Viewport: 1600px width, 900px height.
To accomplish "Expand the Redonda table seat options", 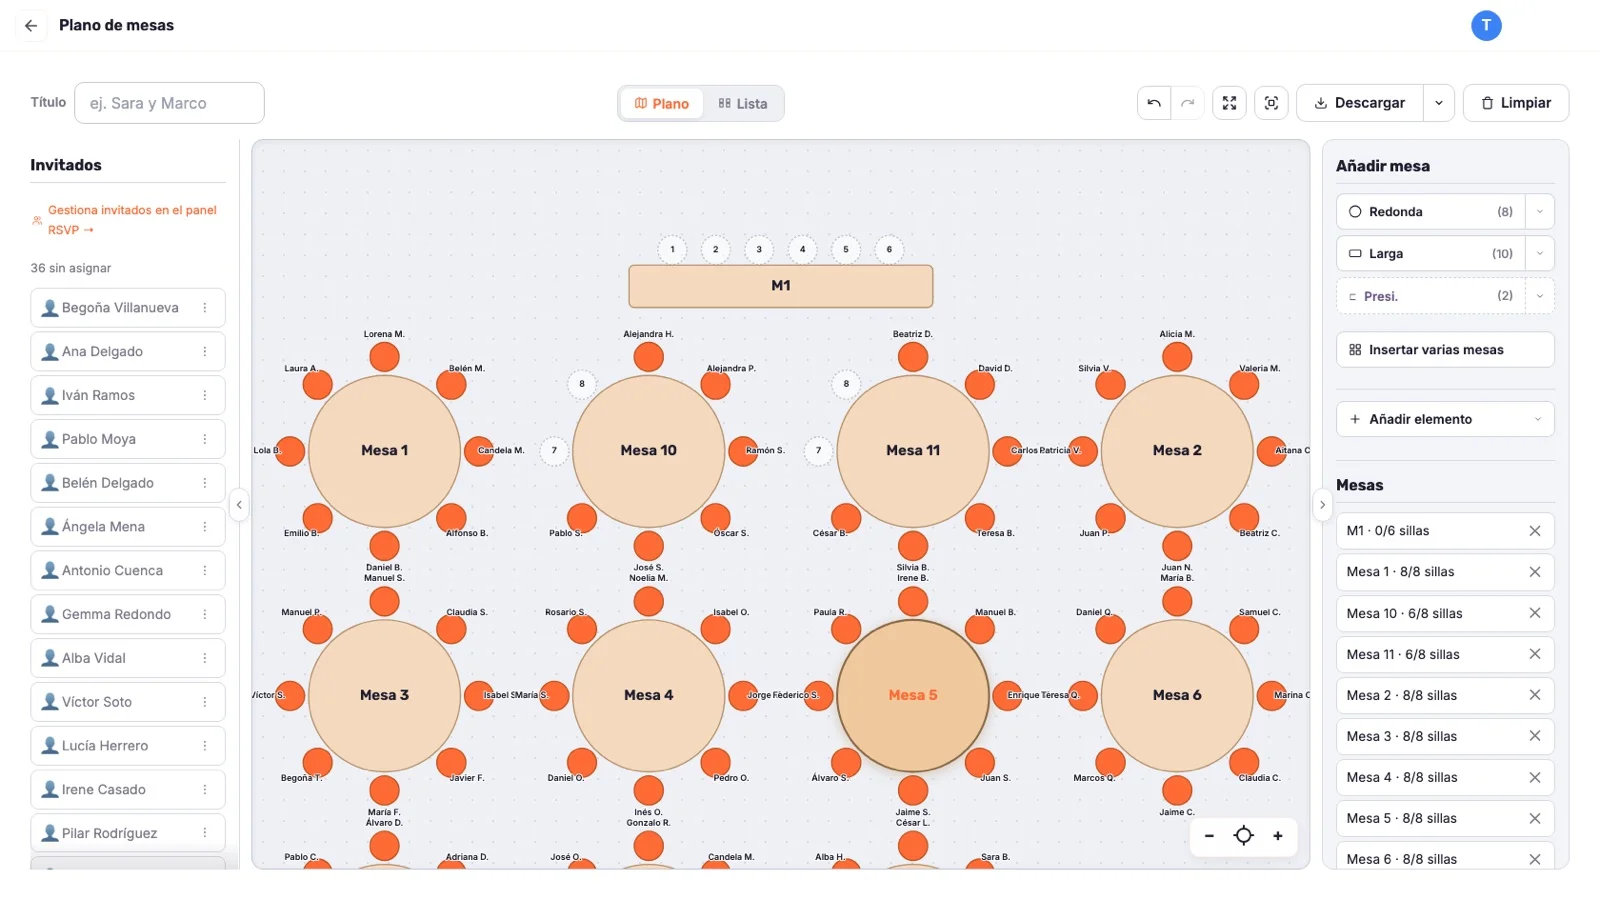I will coord(1540,212).
